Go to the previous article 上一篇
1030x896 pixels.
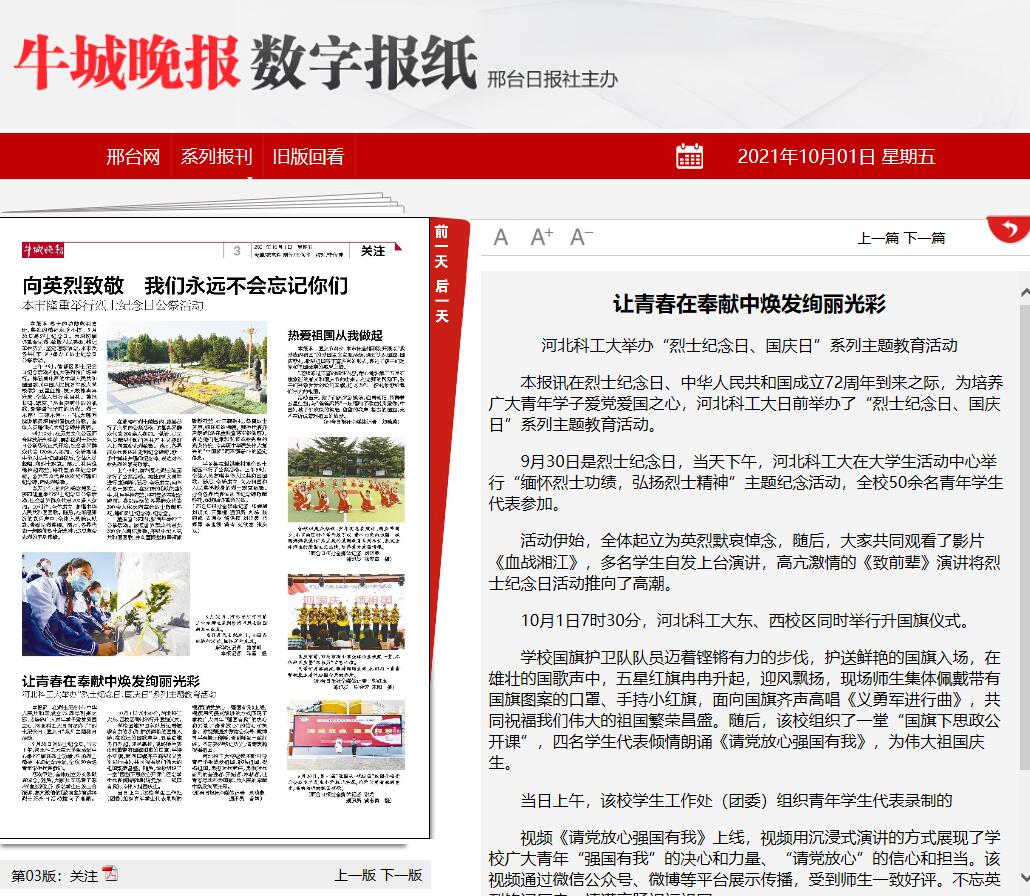point(879,238)
